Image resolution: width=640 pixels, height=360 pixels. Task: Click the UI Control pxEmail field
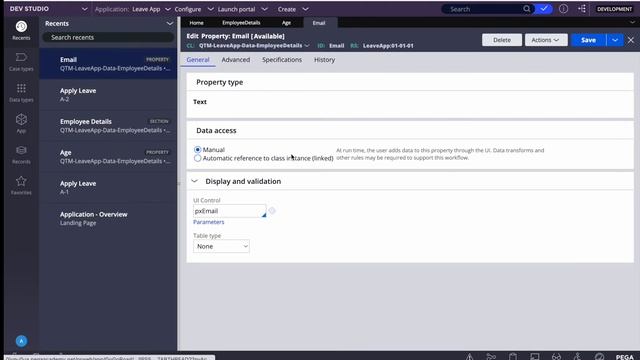[x=229, y=211]
